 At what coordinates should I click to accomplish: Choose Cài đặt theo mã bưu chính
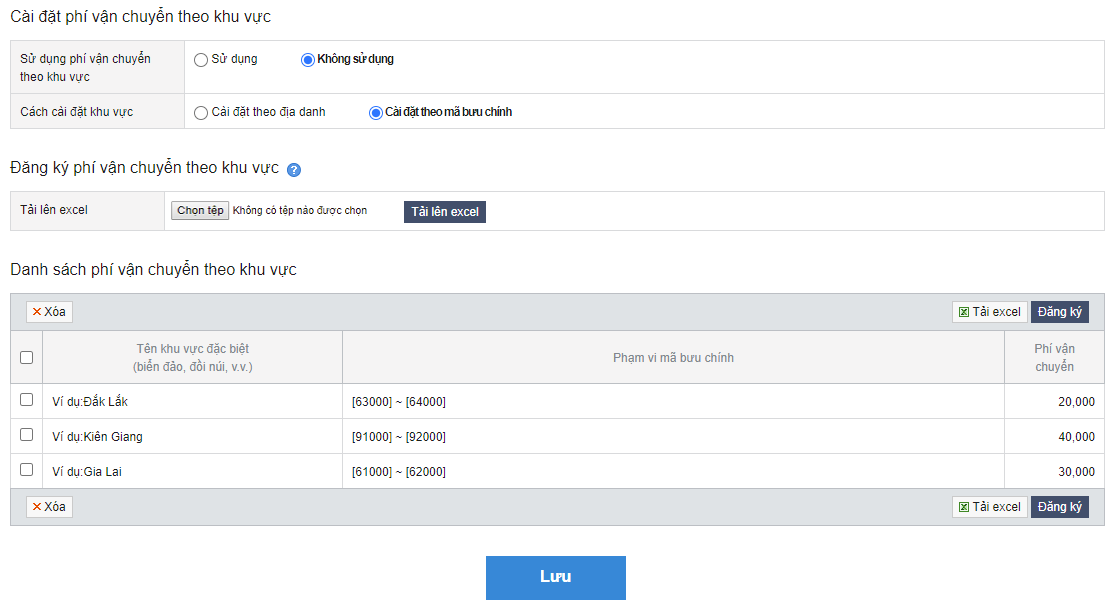coord(376,113)
